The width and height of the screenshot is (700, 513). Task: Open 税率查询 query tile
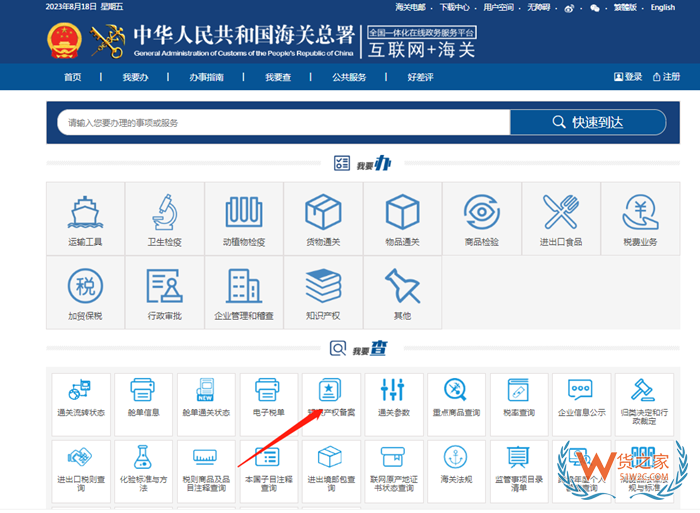(519, 405)
